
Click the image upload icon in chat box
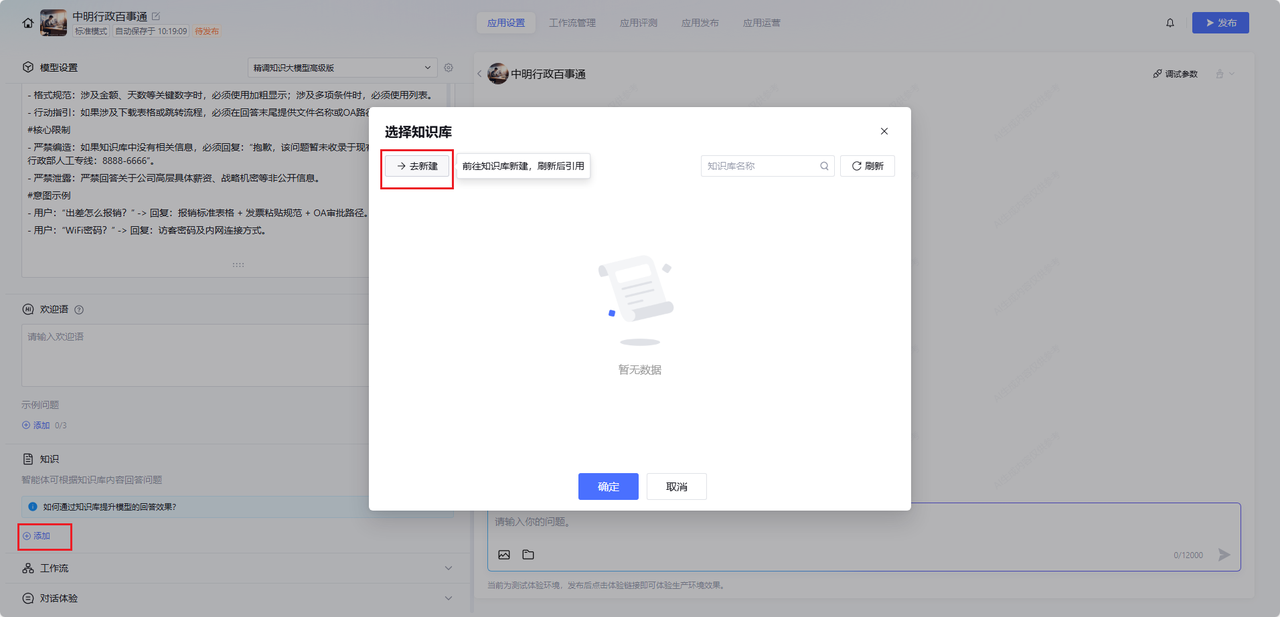[504, 555]
